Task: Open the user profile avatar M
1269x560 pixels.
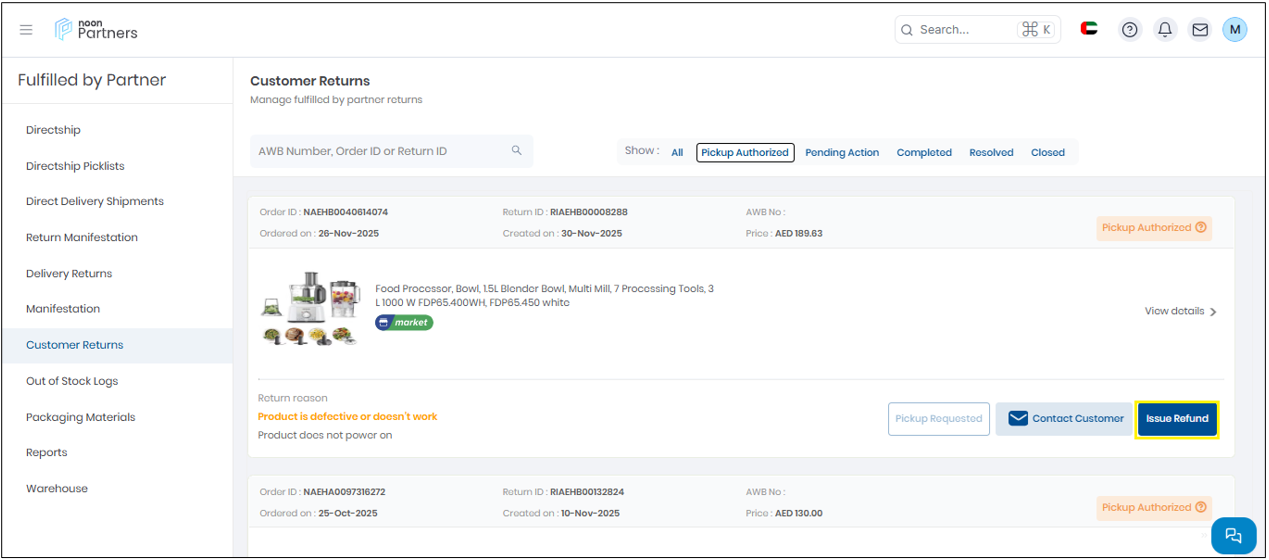Action: (1235, 30)
